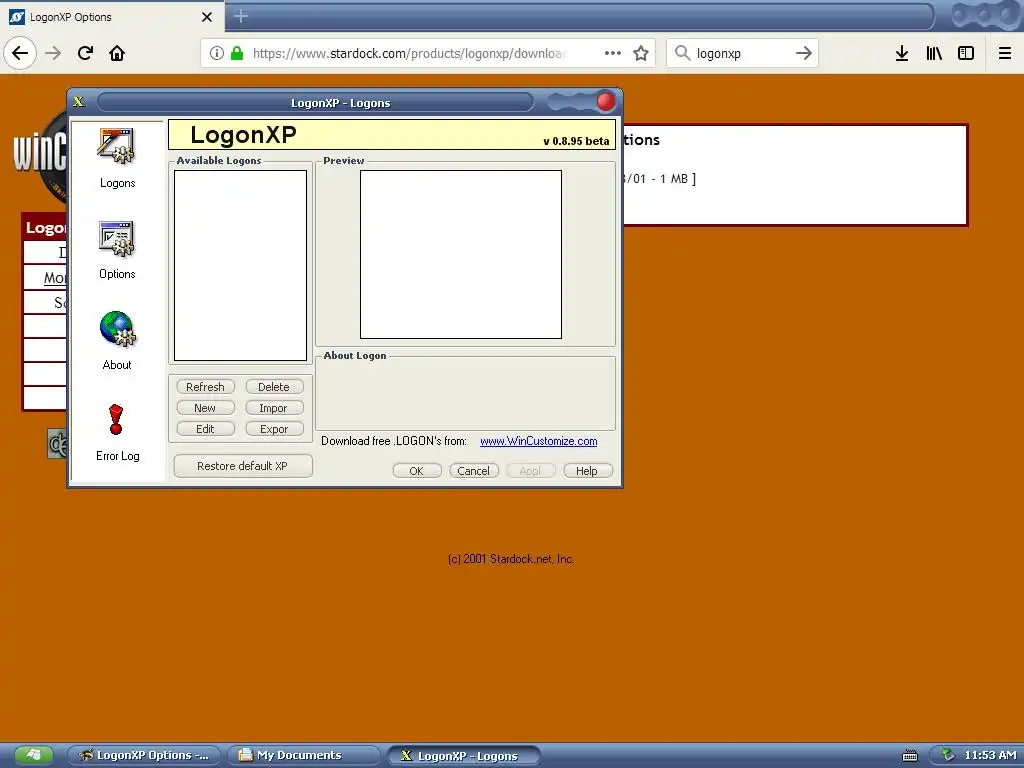This screenshot has width=1024, height=768.
Task: Click inside the Available Logons list
Action: [x=240, y=265]
